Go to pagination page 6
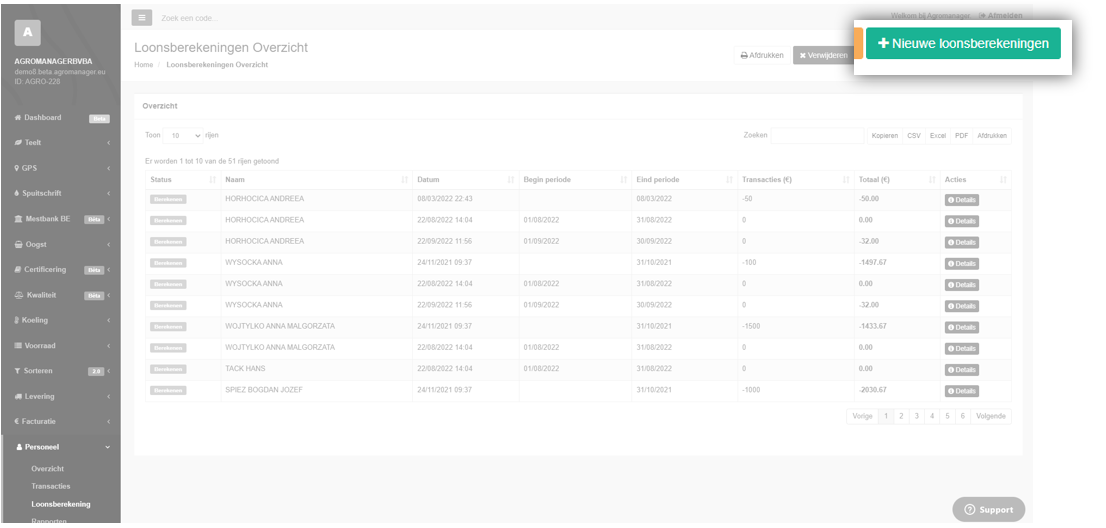 (x=963, y=416)
